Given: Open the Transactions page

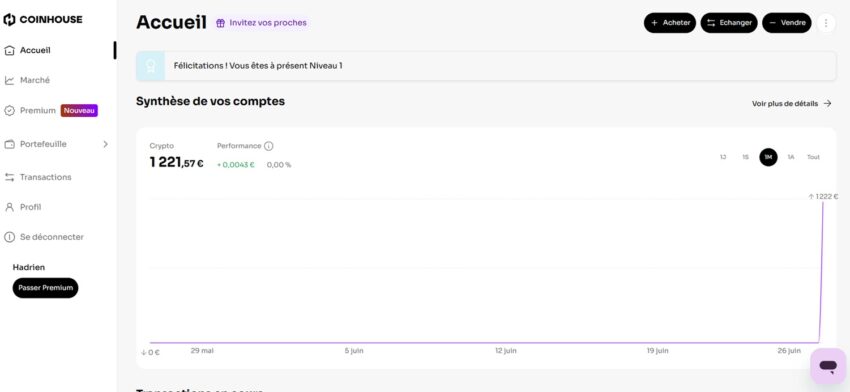Looking at the screenshot, I should (x=46, y=177).
